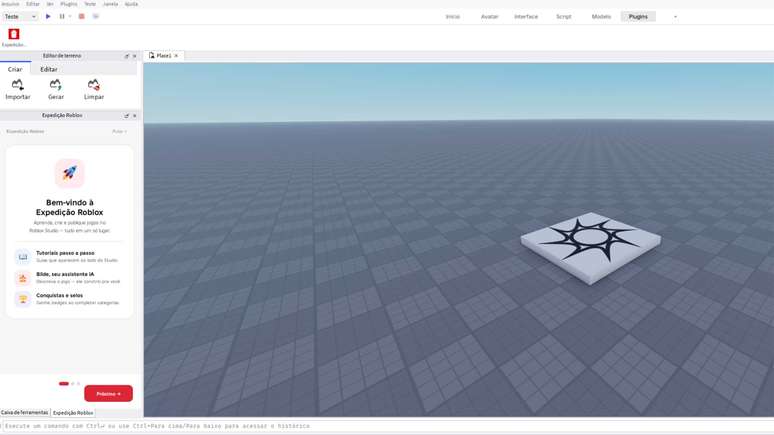Switch to Caixa de ferramentas bottom tab
The width and height of the screenshot is (774, 435).
[x=25, y=412]
